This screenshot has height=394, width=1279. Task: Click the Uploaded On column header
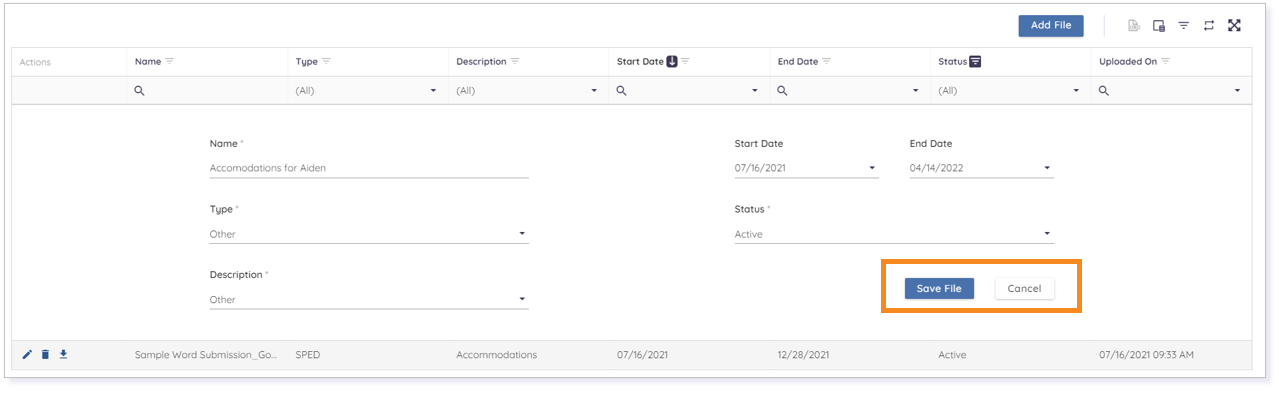coord(1171,62)
